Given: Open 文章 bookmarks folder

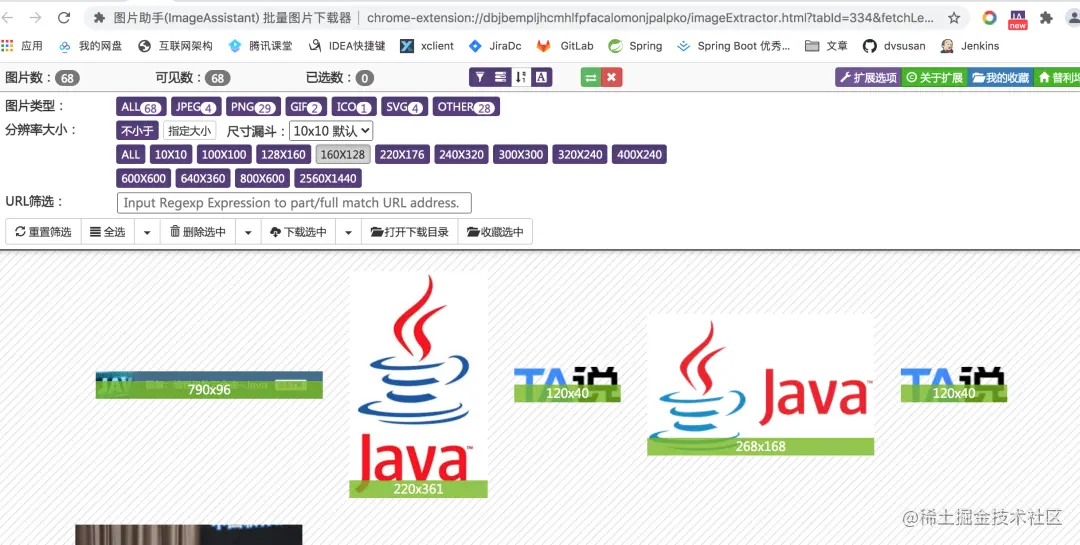Looking at the screenshot, I should pyautogui.click(x=827, y=46).
